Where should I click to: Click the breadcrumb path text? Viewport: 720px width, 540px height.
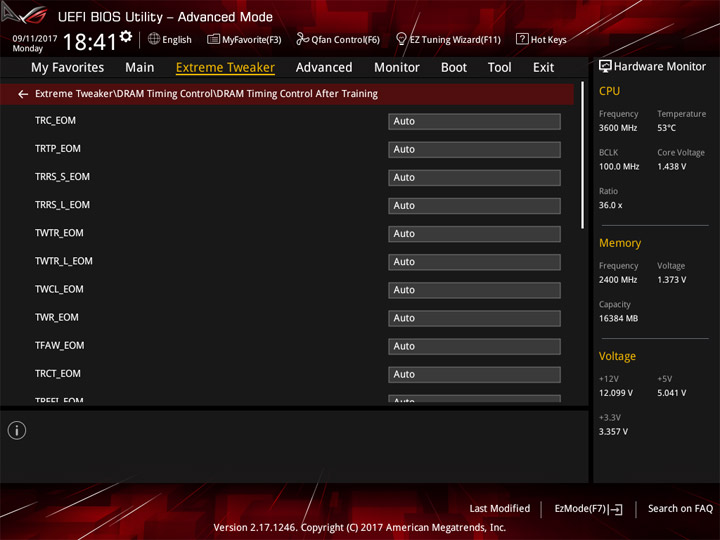pos(206,94)
